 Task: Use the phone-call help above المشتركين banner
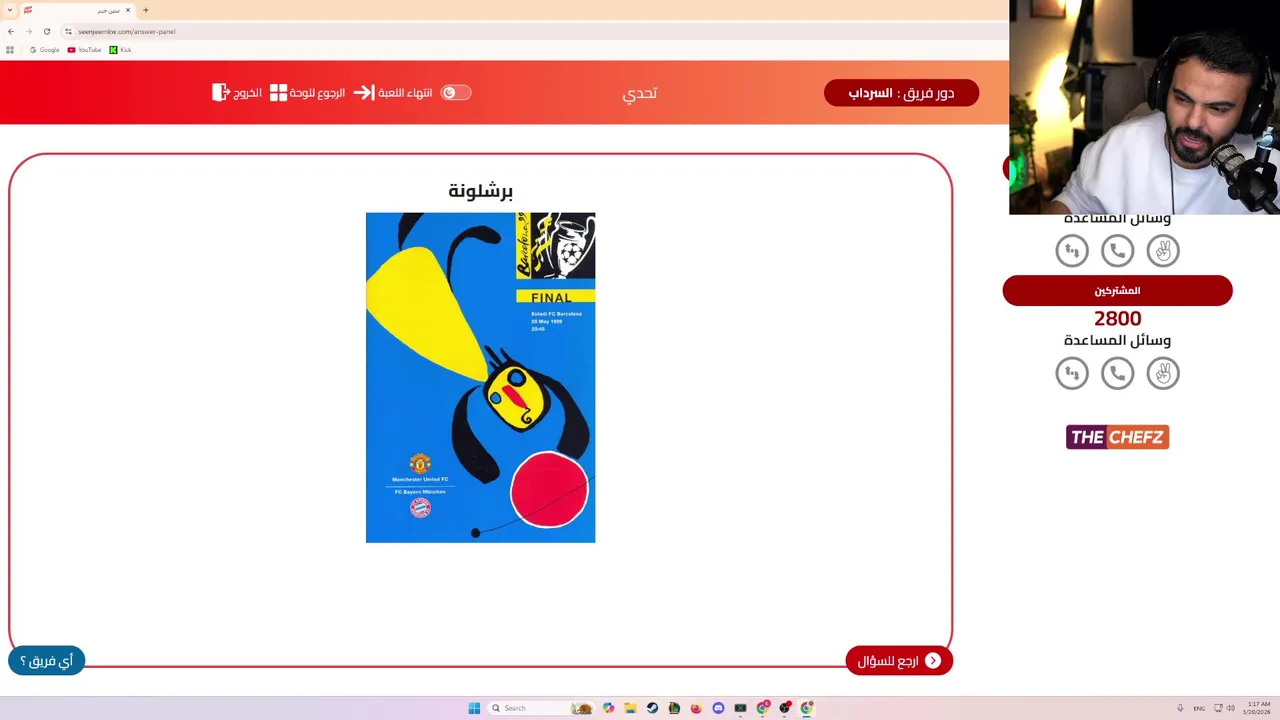point(1117,251)
